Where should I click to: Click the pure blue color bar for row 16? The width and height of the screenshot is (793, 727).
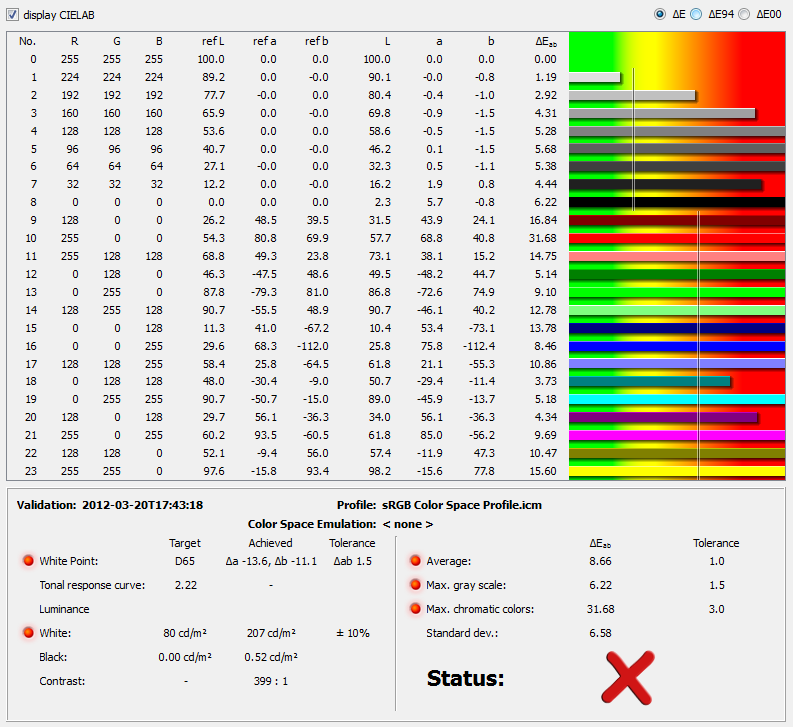coord(676,346)
